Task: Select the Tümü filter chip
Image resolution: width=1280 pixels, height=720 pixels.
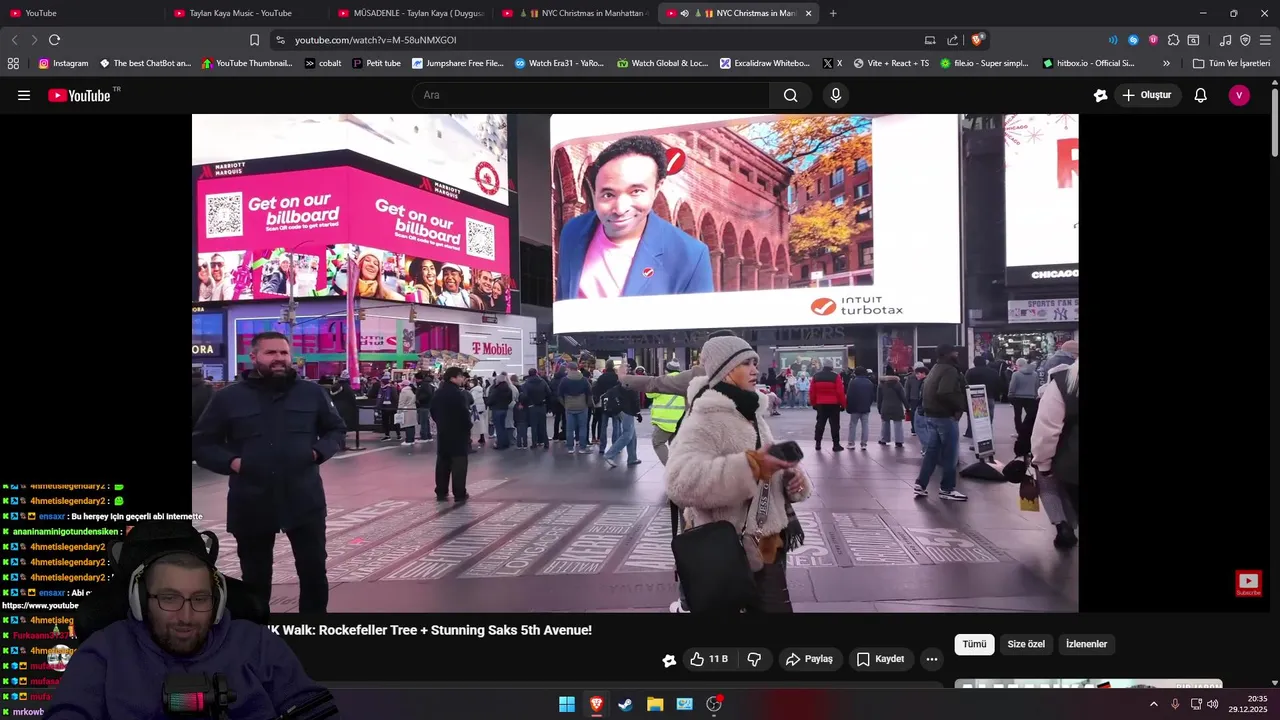Action: [x=975, y=644]
